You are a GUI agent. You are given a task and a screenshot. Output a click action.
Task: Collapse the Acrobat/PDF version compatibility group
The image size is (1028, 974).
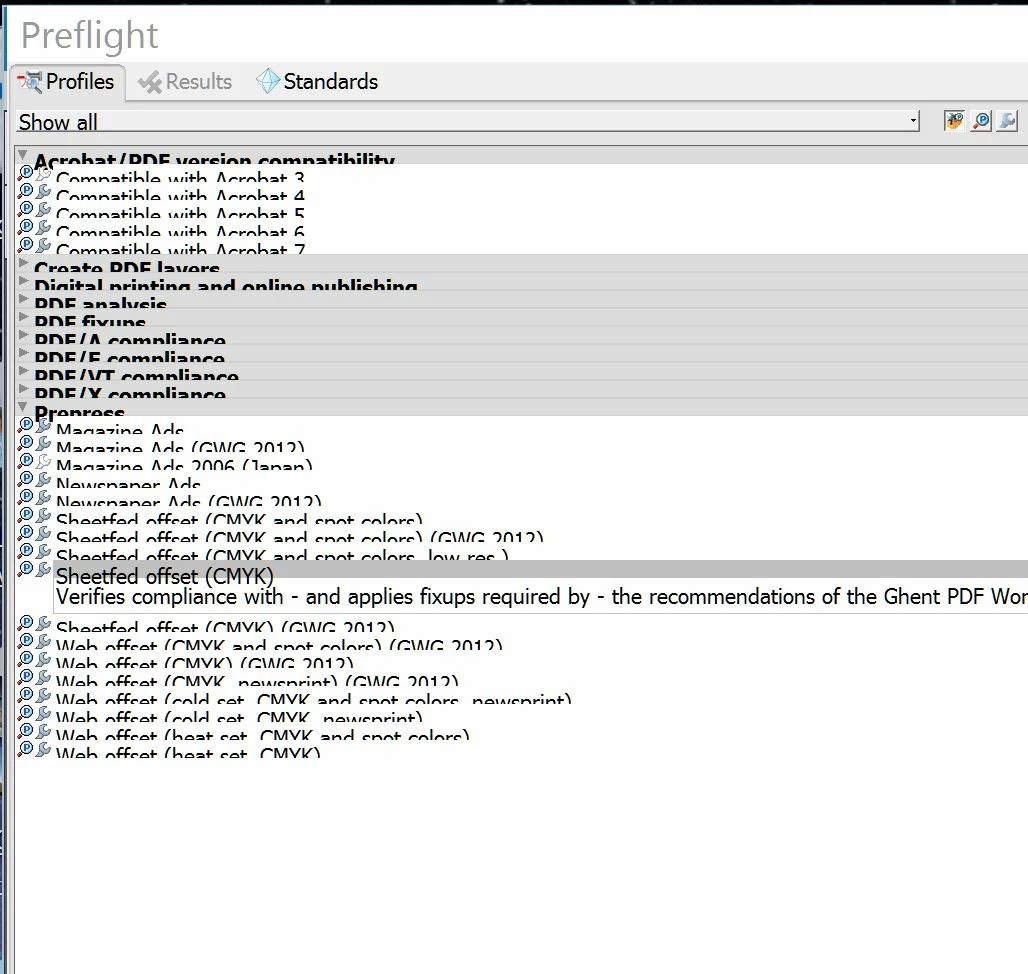pyautogui.click(x=23, y=155)
